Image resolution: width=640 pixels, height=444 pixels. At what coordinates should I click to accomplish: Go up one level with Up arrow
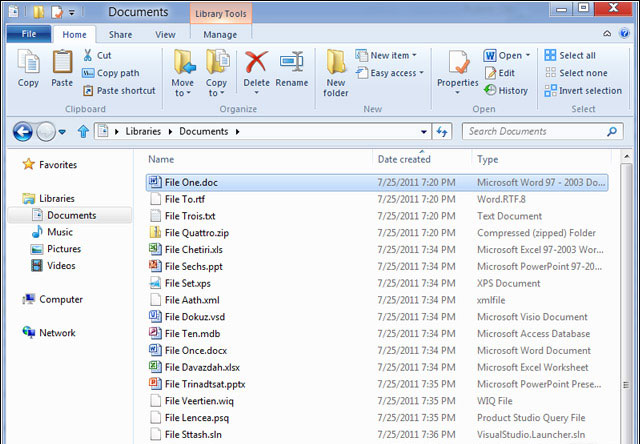(x=83, y=131)
